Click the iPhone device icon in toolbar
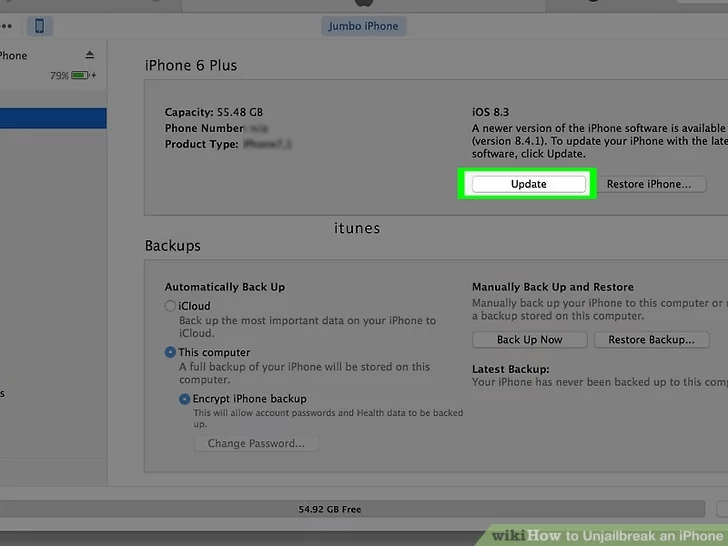Screen dimensions: 728x546 40,26
